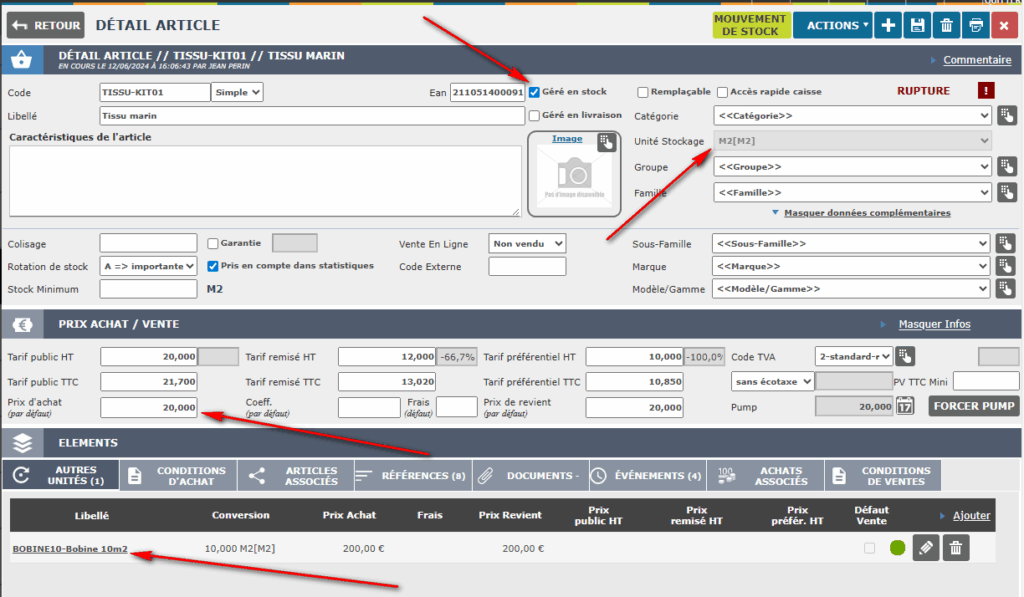Click the trash icon in top toolbar
1024x597 pixels.
point(947,25)
